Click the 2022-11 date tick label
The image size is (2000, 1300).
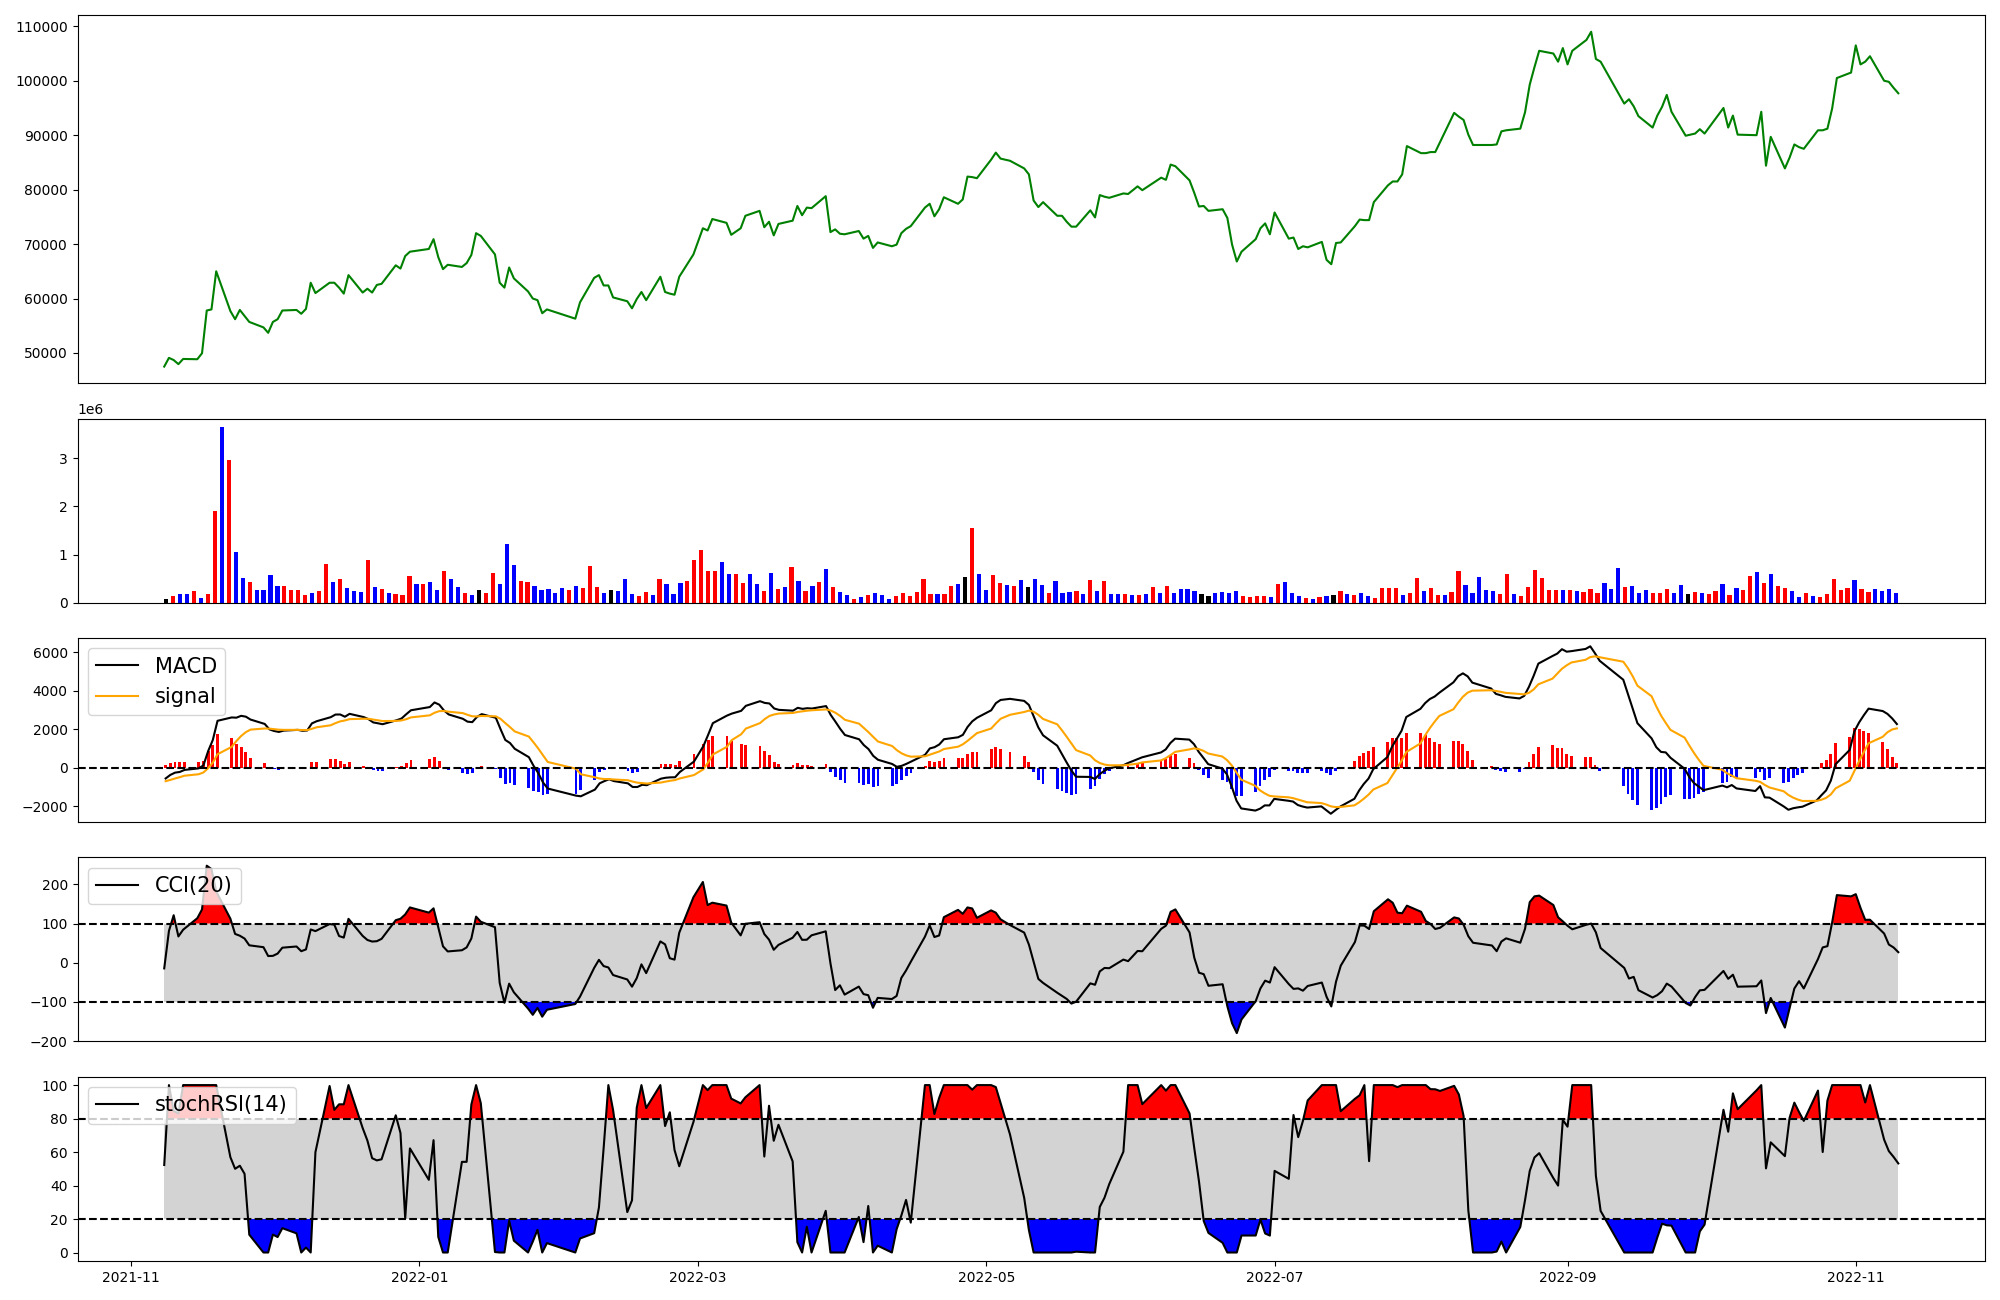(x=1856, y=1277)
